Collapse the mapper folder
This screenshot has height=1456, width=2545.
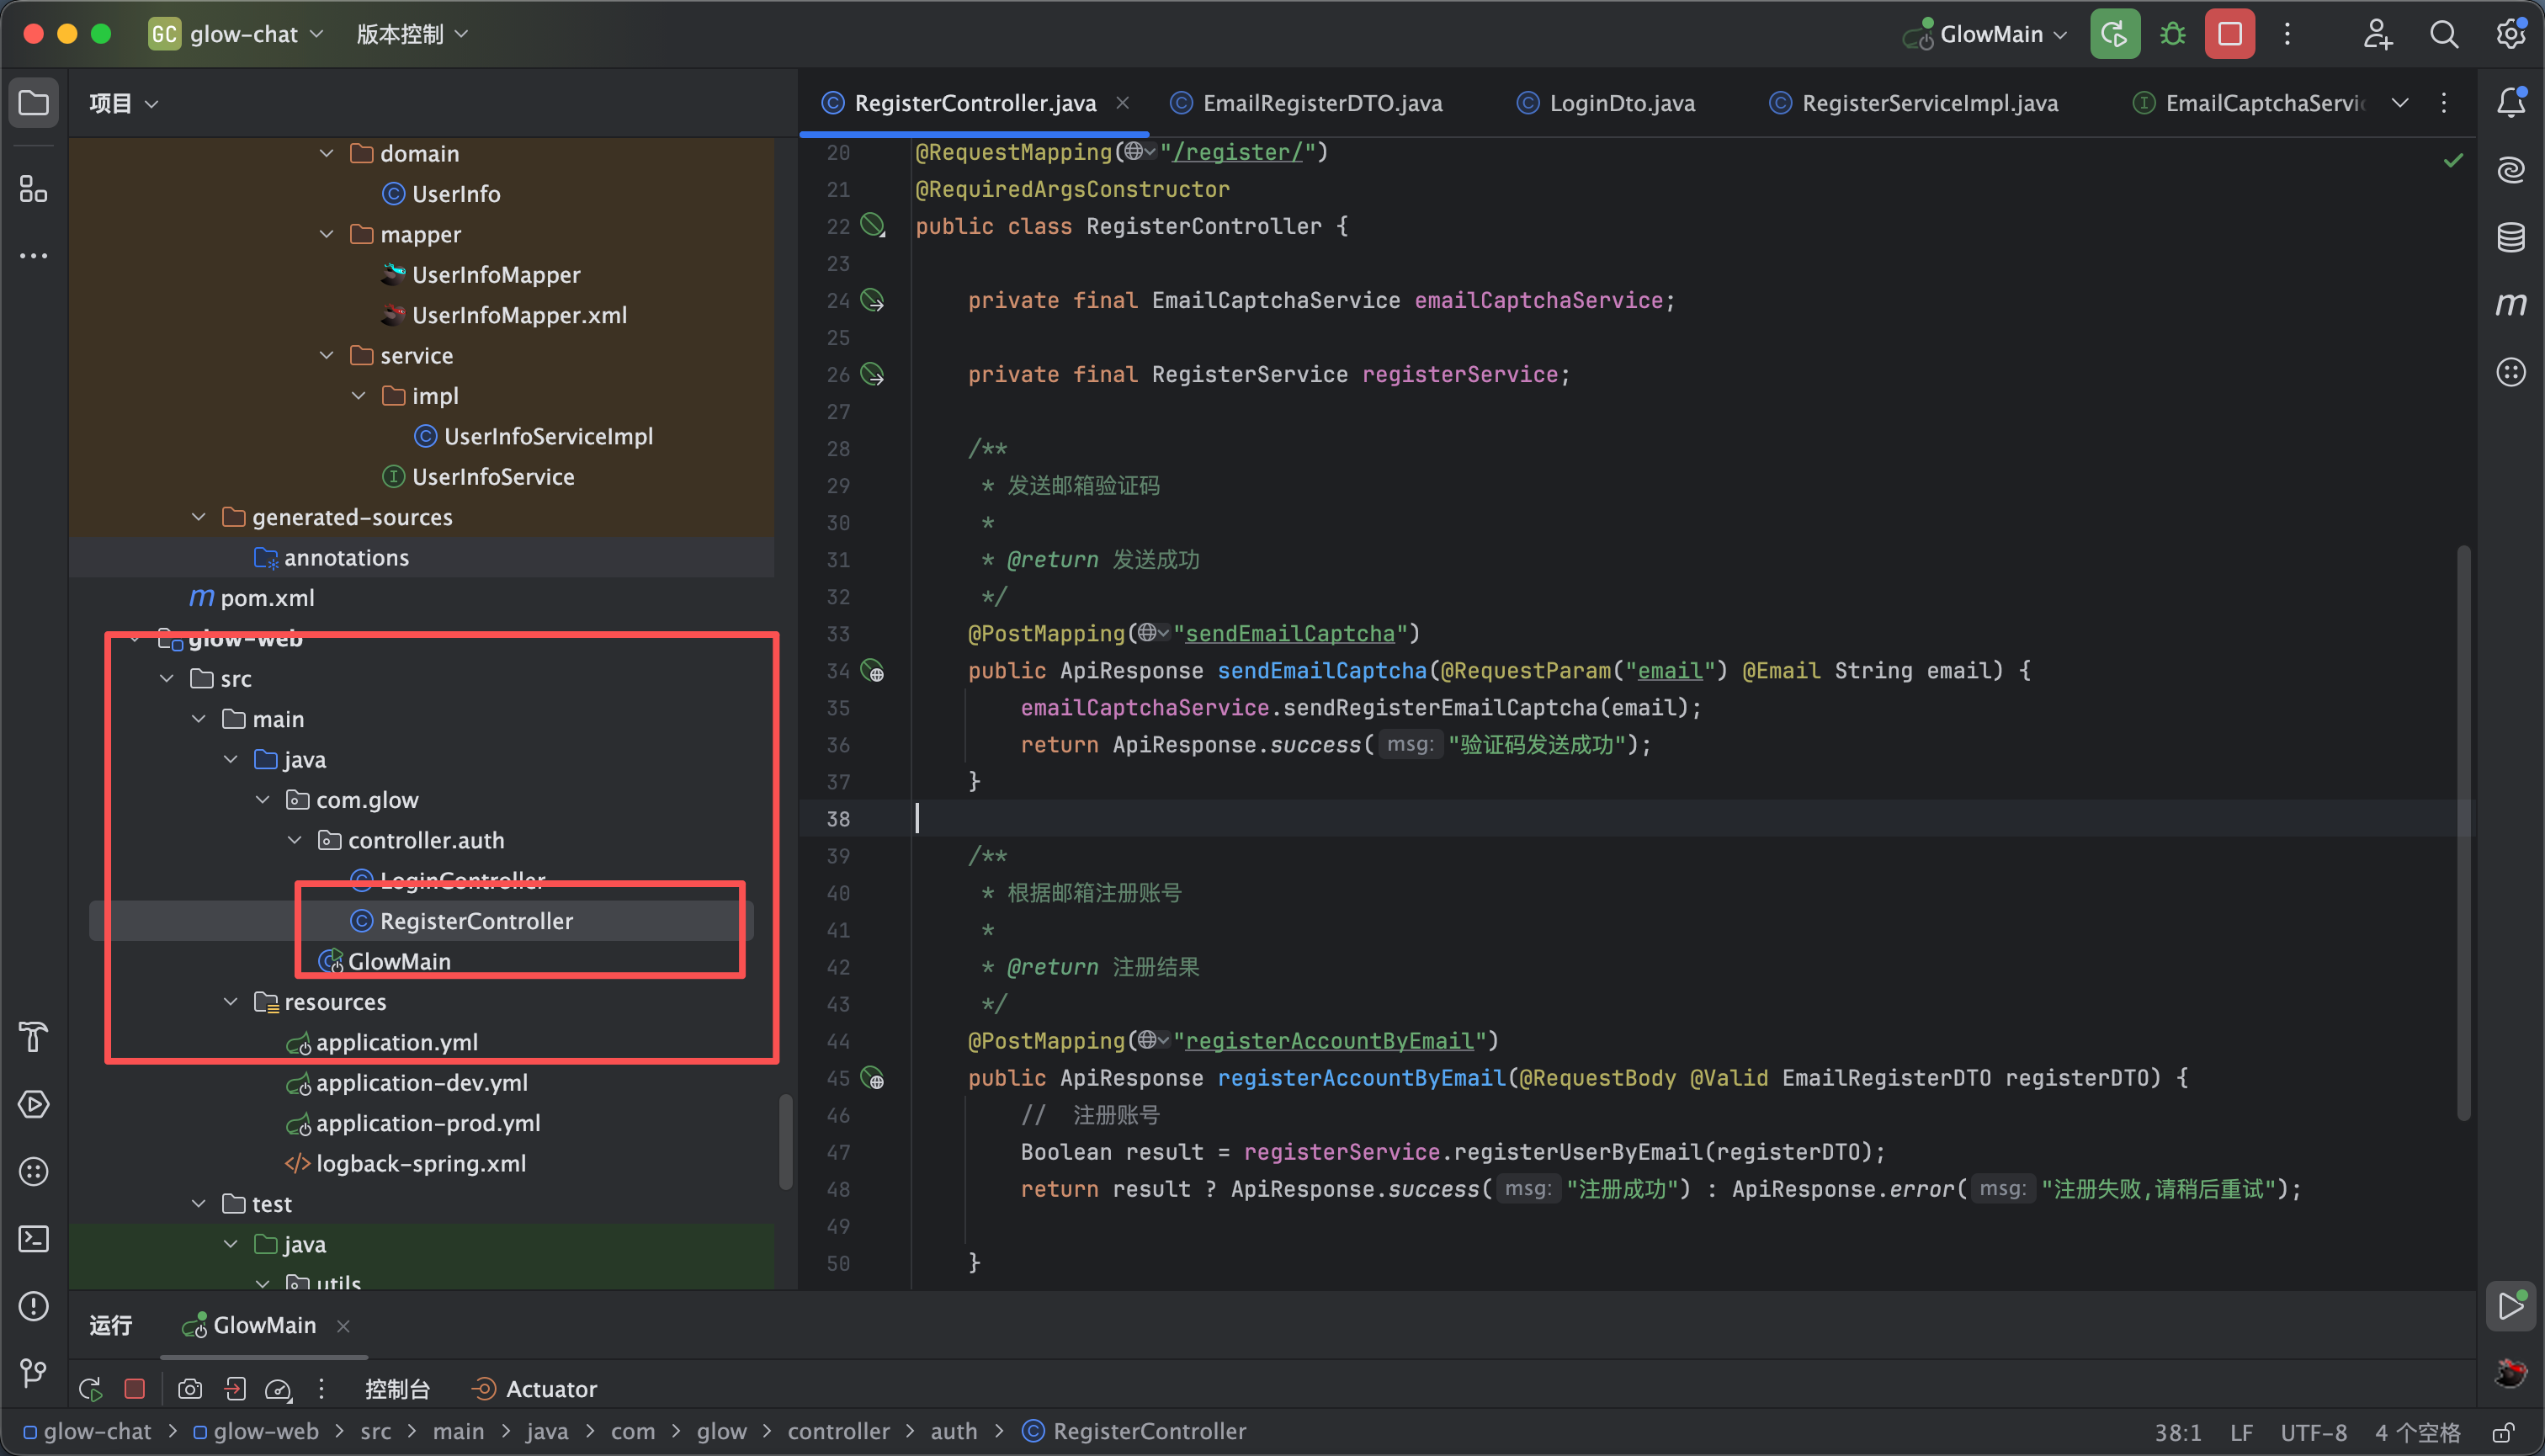327,234
